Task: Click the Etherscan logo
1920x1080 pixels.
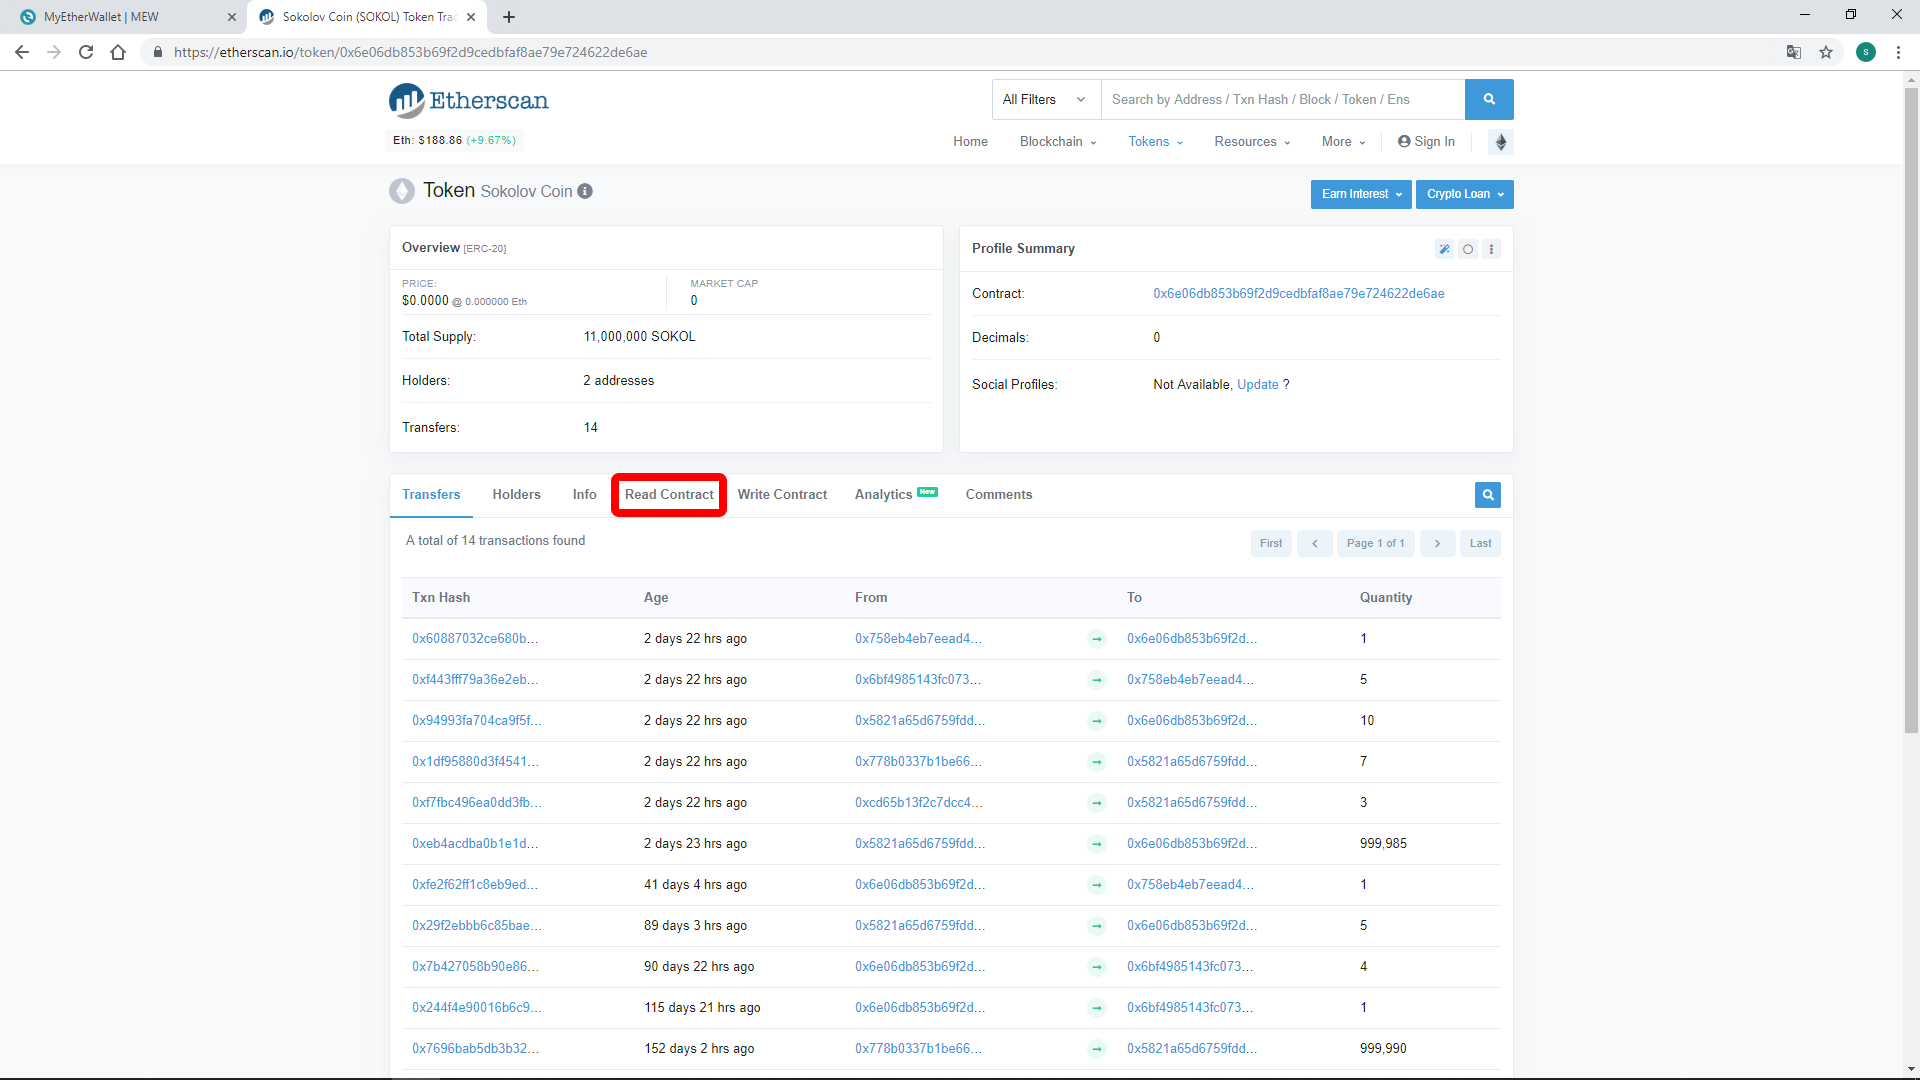Action: coord(469,100)
